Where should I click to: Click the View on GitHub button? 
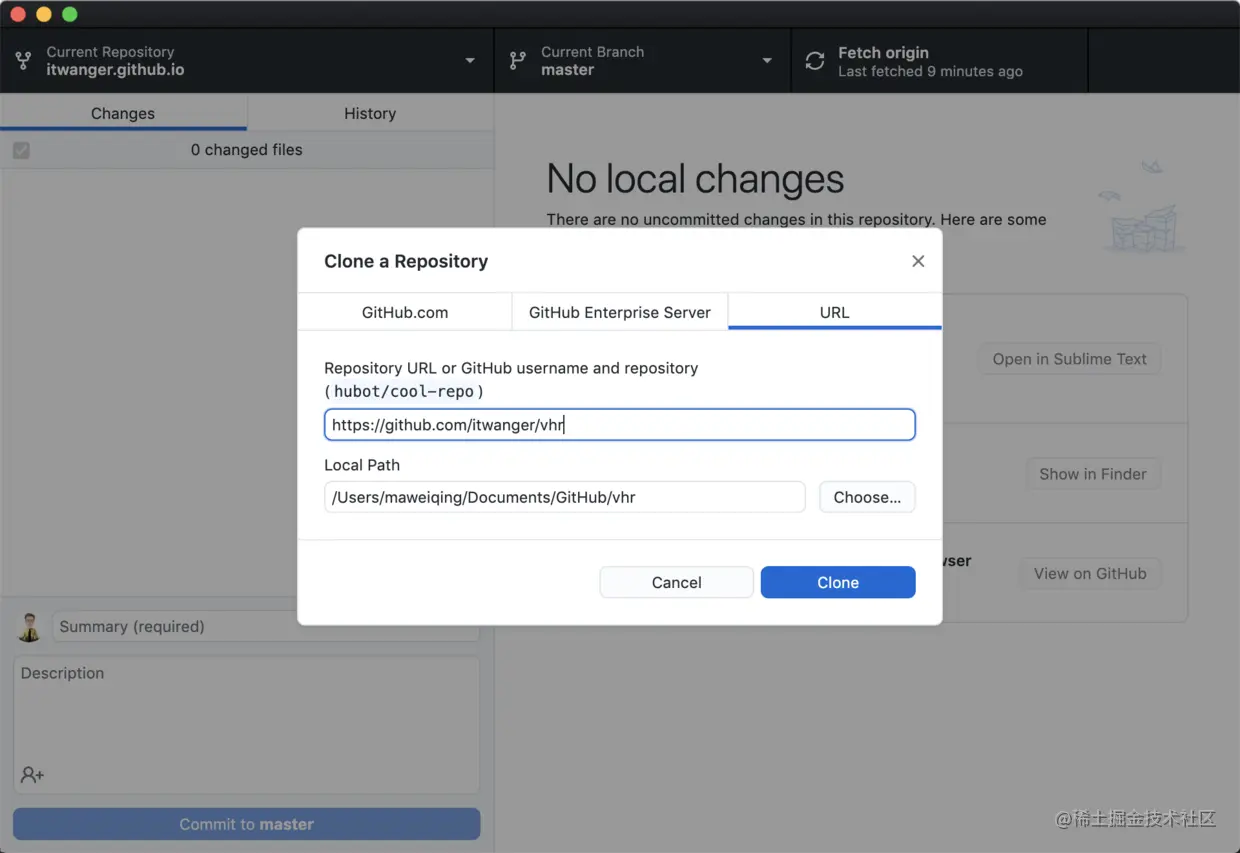[x=1090, y=573]
